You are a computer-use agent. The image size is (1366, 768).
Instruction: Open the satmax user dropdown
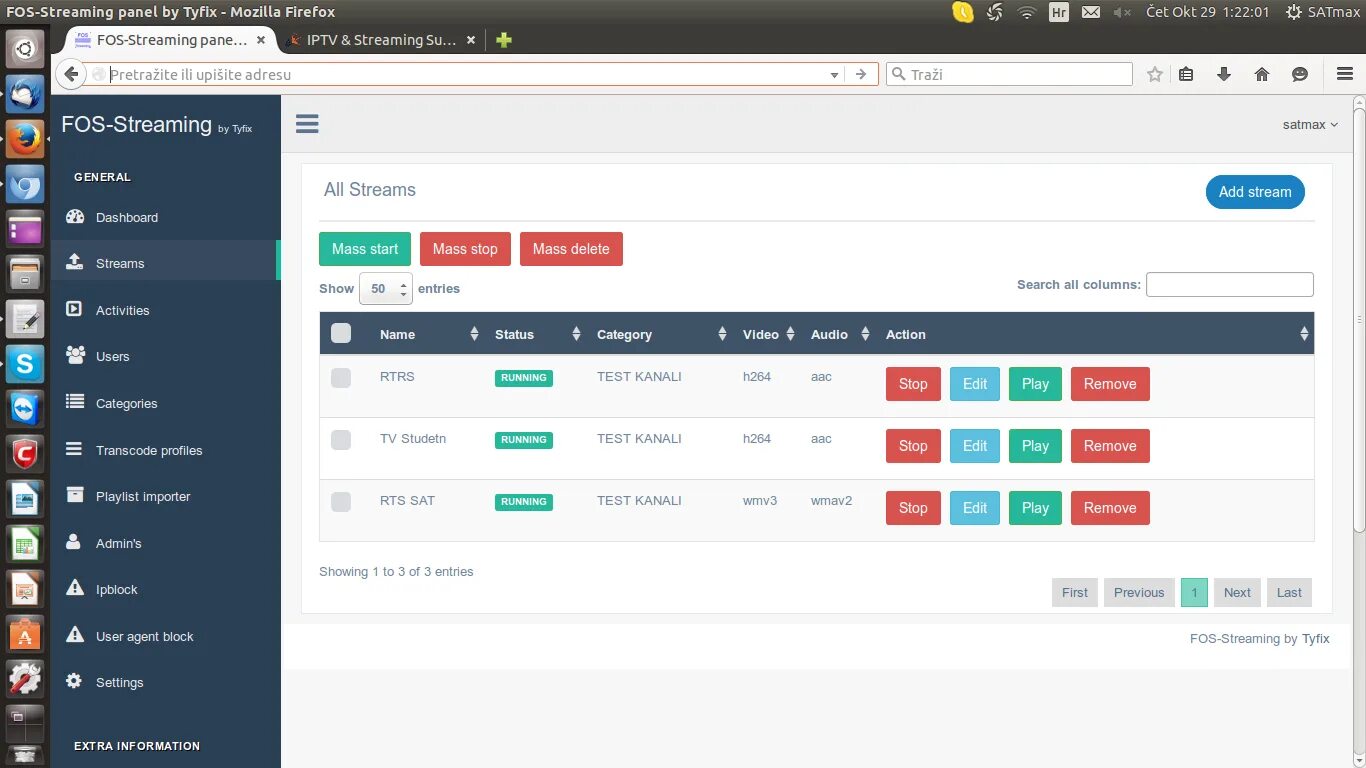pyautogui.click(x=1310, y=125)
